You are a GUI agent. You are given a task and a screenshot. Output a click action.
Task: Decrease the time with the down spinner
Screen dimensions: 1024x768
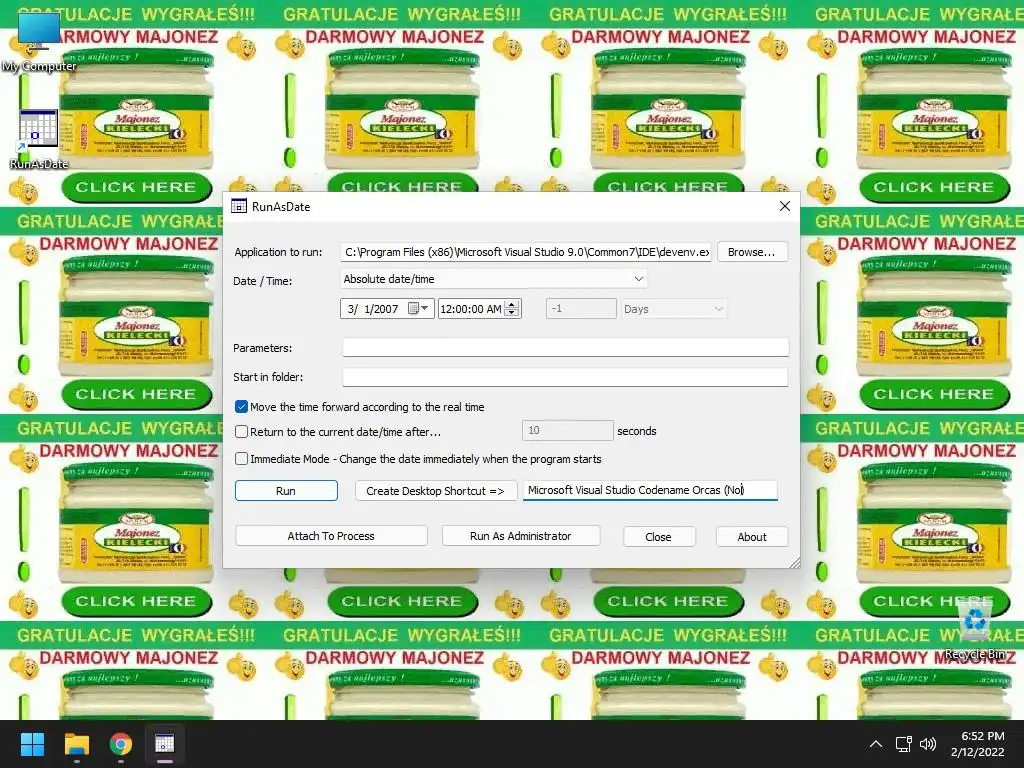(513, 313)
